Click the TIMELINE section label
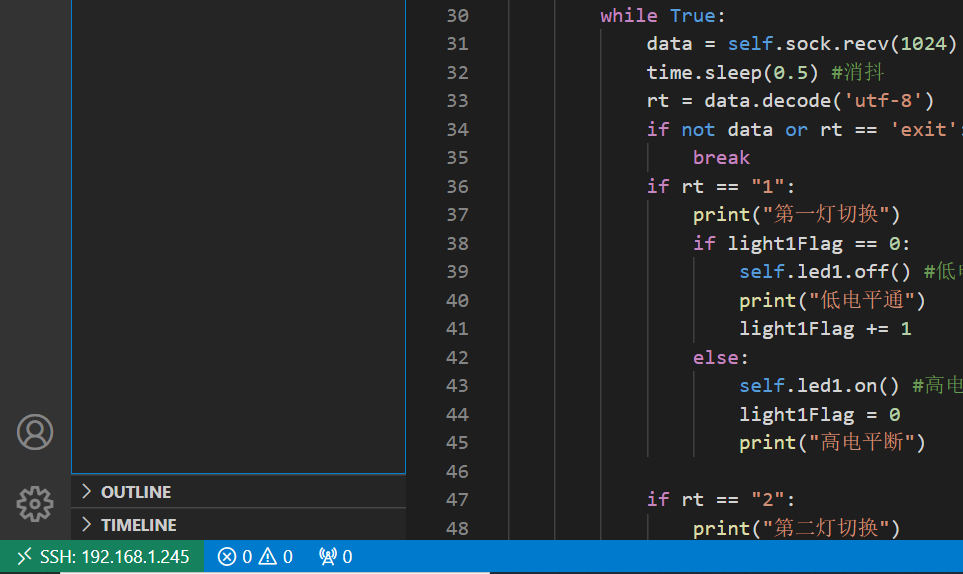 tap(139, 526)
